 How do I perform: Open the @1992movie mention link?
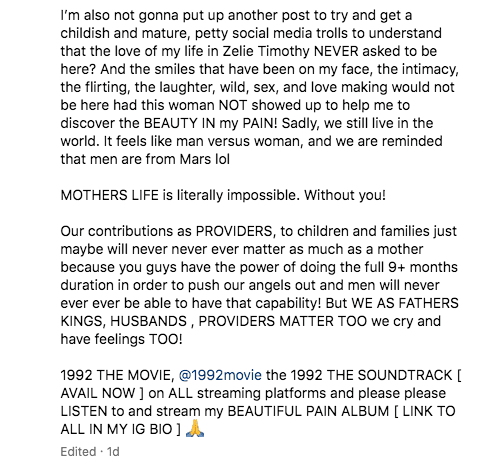coord(220,375)
